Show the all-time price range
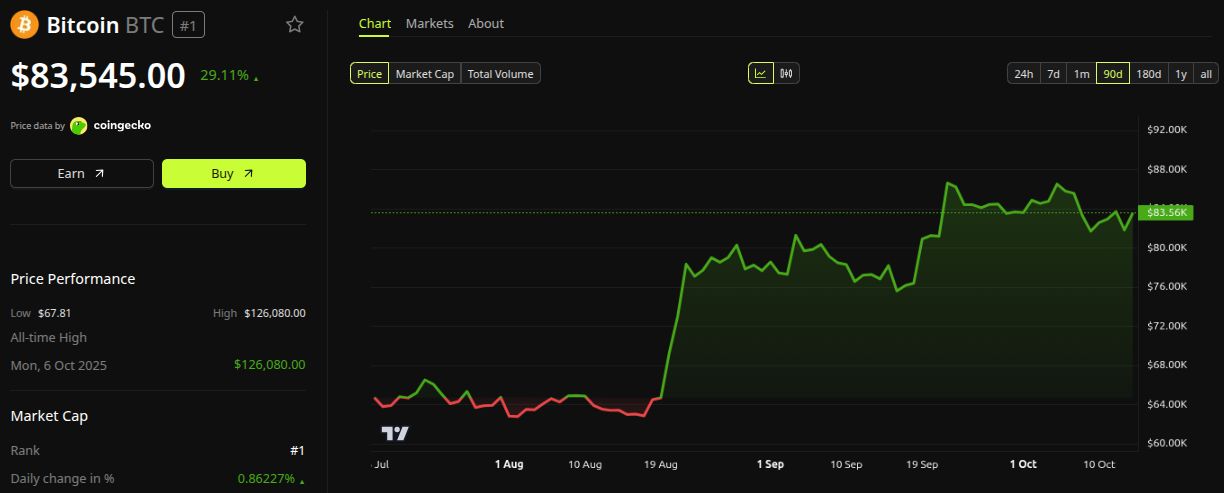Screen dimensions: 1224x493 coord(1206,73)
